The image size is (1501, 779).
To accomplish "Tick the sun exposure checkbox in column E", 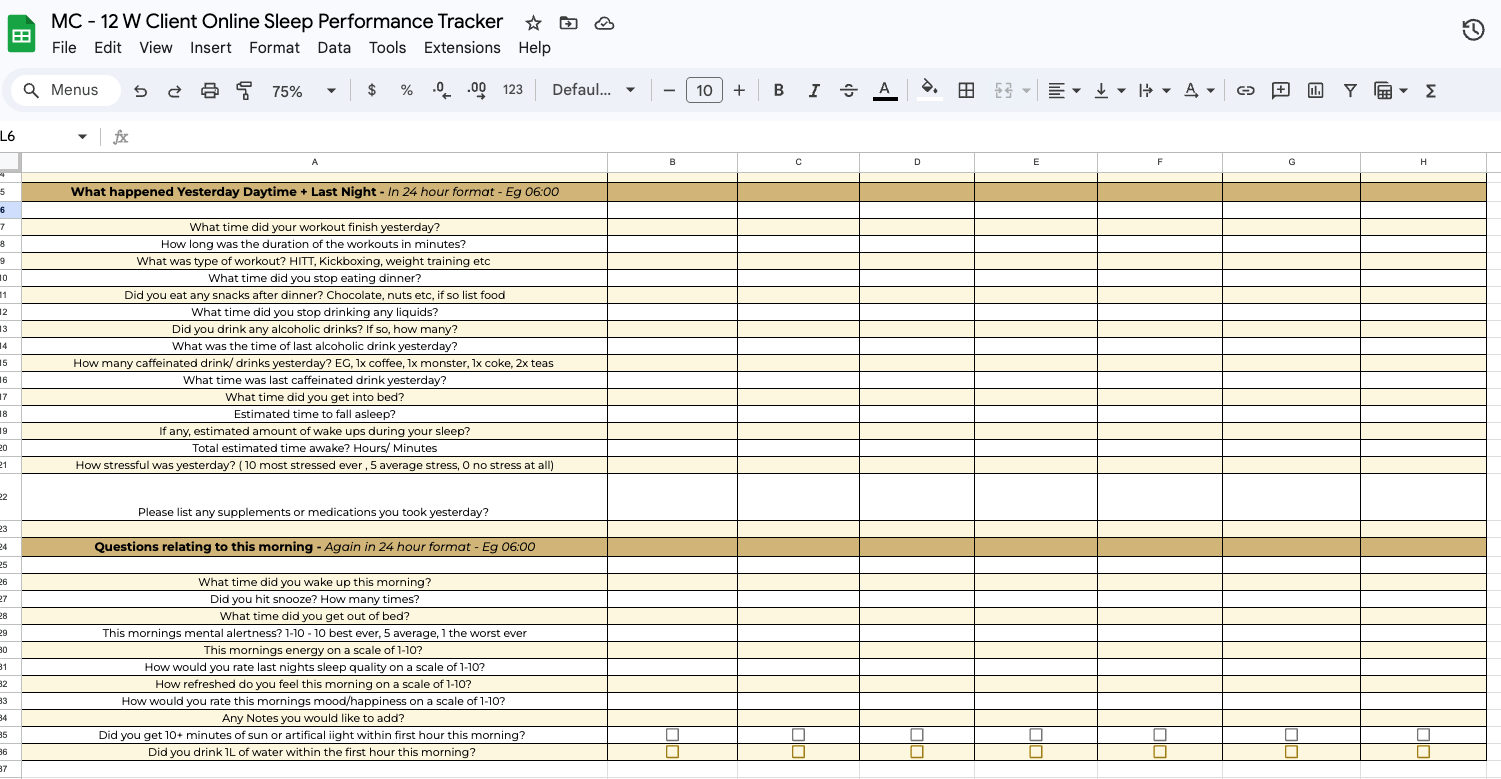I will pos(1036,735).
